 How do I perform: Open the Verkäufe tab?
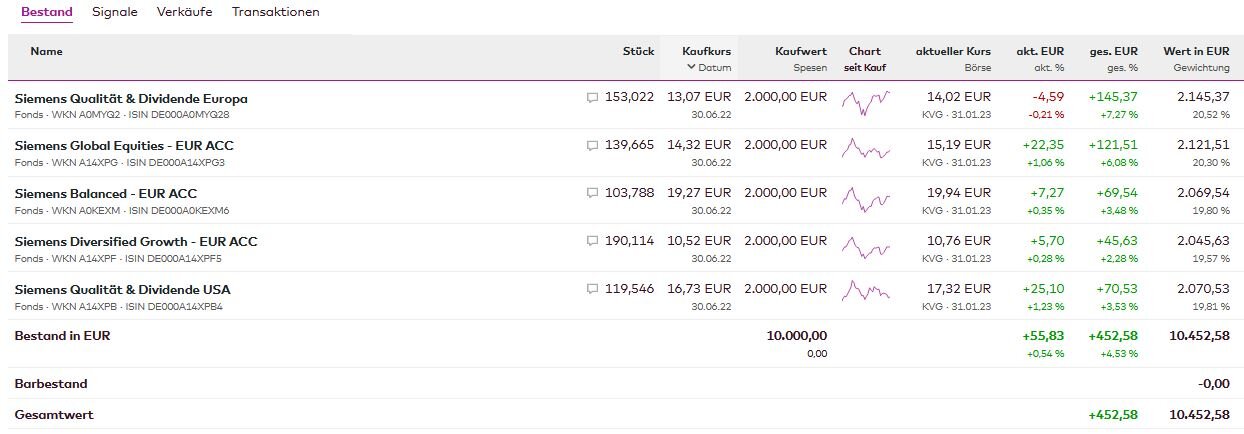184,12
